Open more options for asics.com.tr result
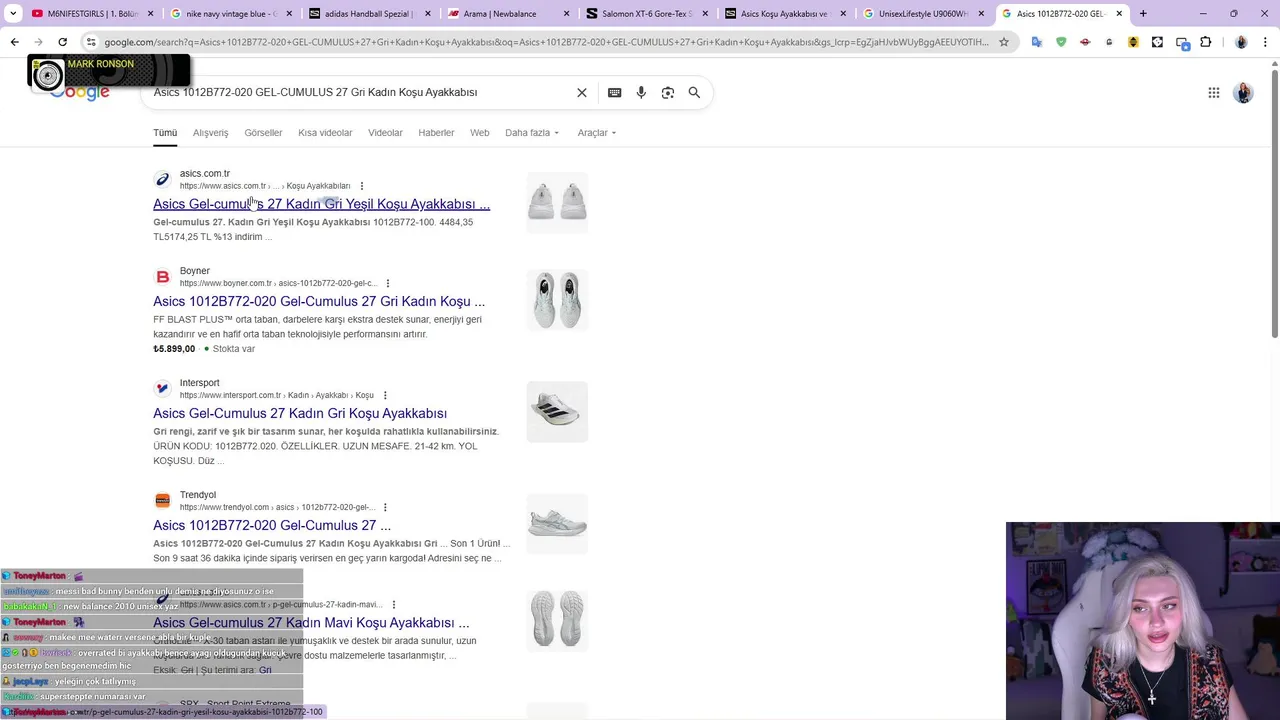Screen dimensions: 1280x720 362,186
